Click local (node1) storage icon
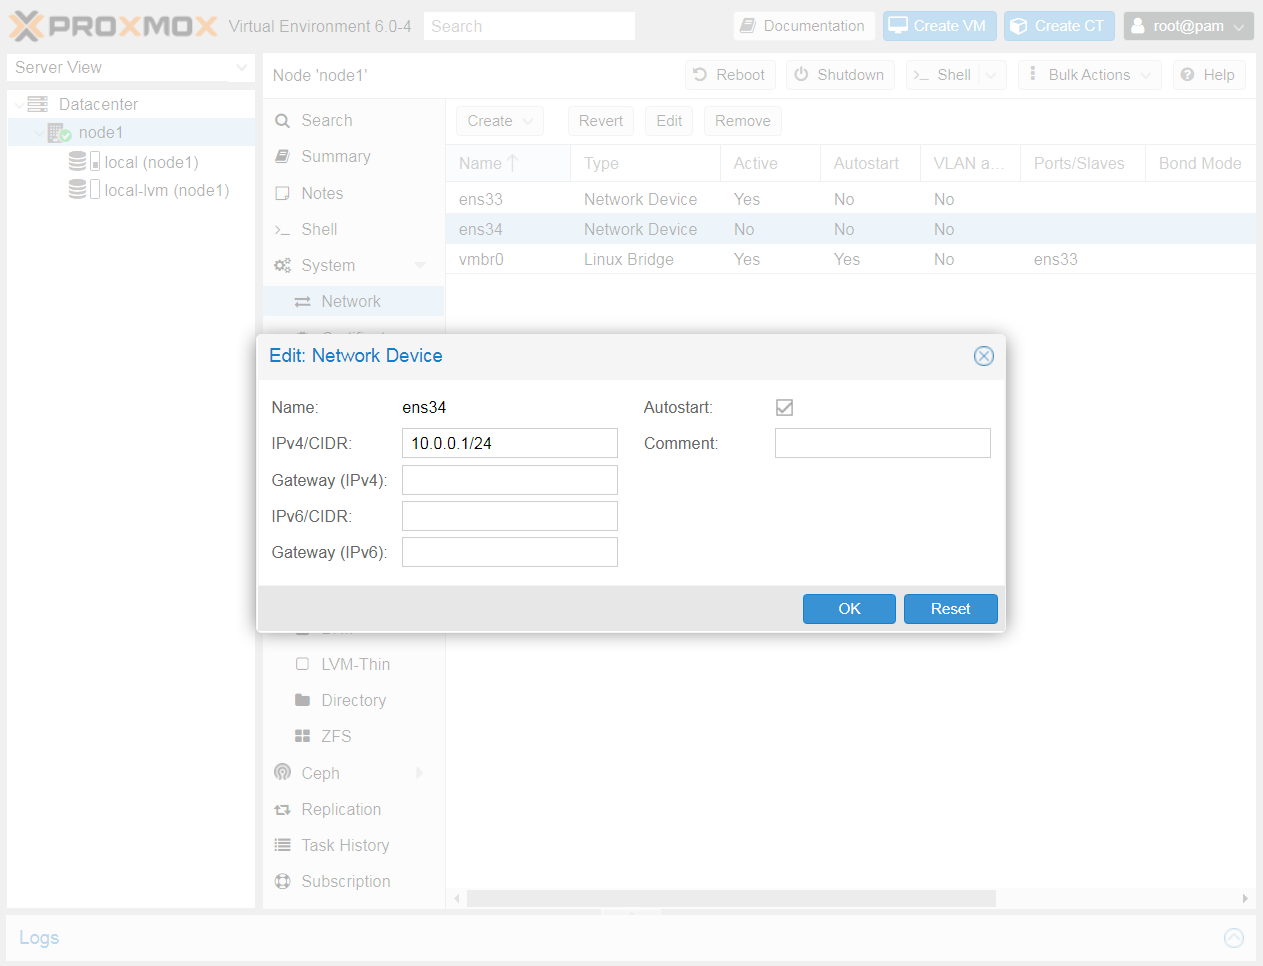This screenshot has height=966, width=1263. click(84, 161)
